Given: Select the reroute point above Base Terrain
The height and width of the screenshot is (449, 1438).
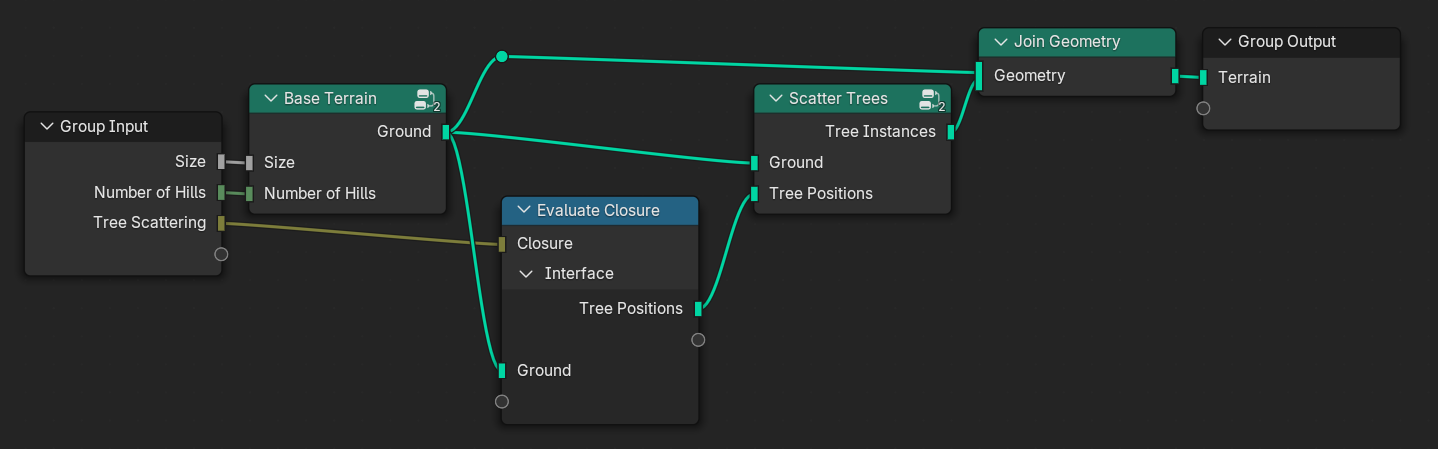Looking at the screenshot, I should pyautogui.click(x=502, y=56).
